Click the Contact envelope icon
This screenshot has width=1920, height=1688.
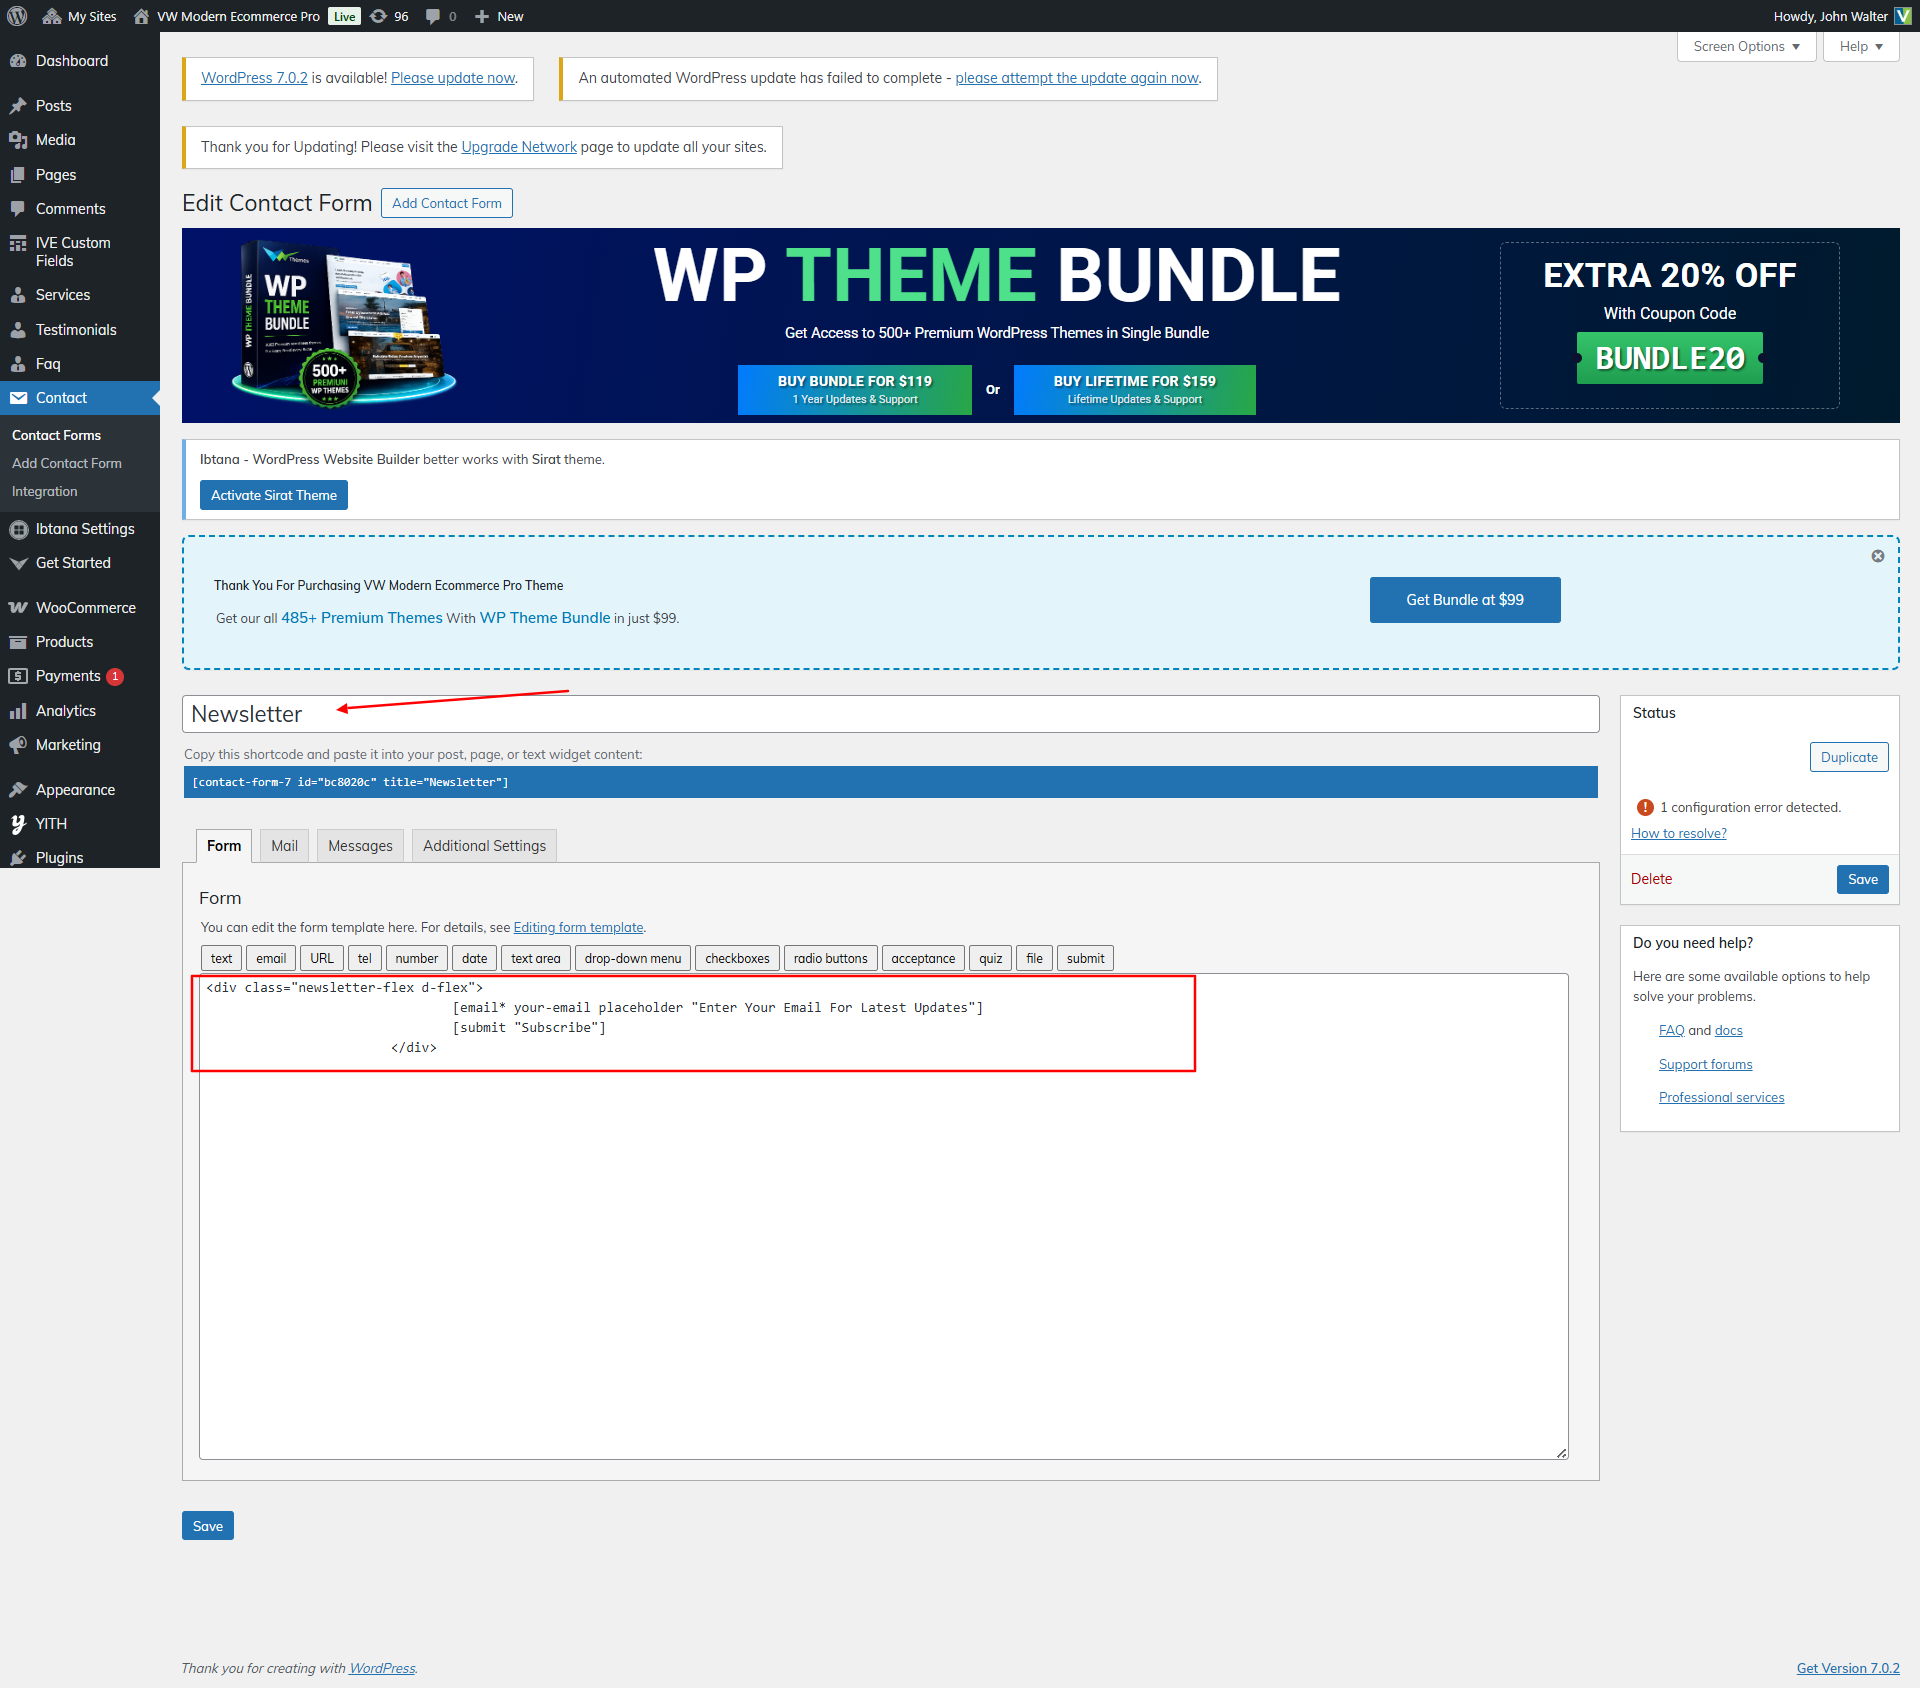[x=18, y=398]
